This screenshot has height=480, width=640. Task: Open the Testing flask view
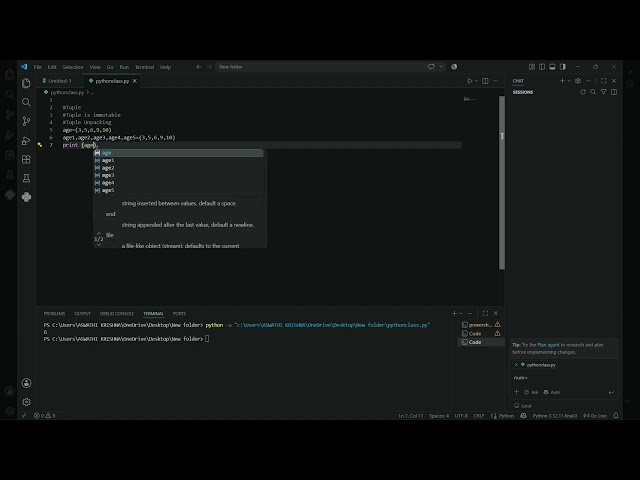click(x=26, y=178)
